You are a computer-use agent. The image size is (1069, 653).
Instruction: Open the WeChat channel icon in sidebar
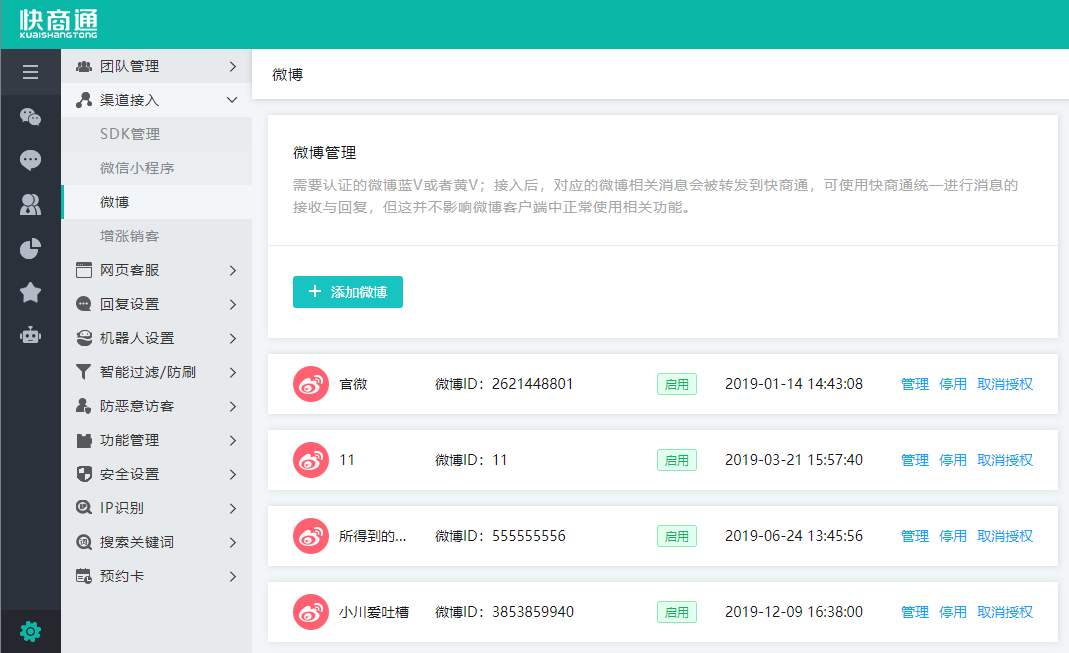tap(30, 116)
